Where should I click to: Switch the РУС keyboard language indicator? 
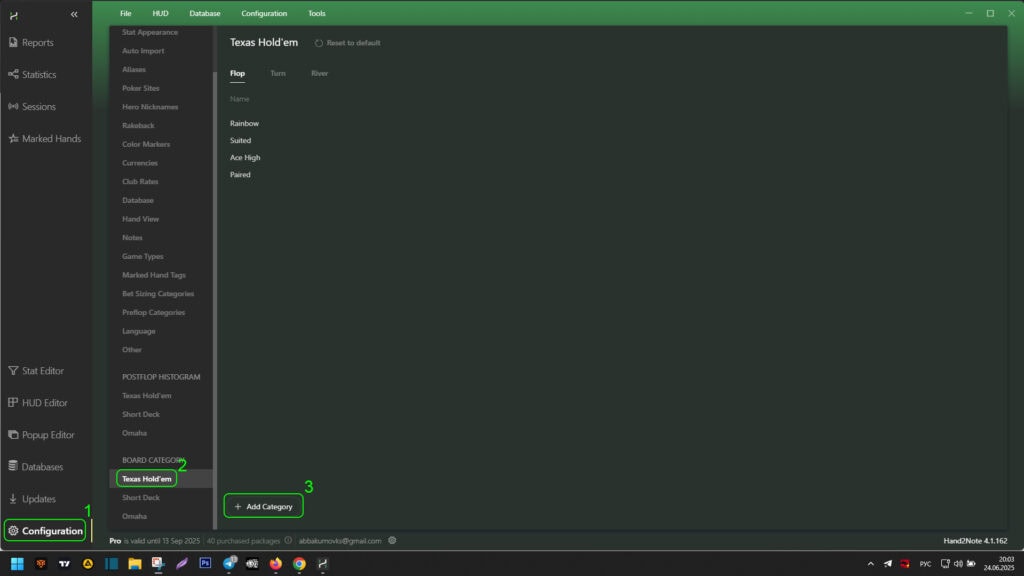[x=925, y=564]
